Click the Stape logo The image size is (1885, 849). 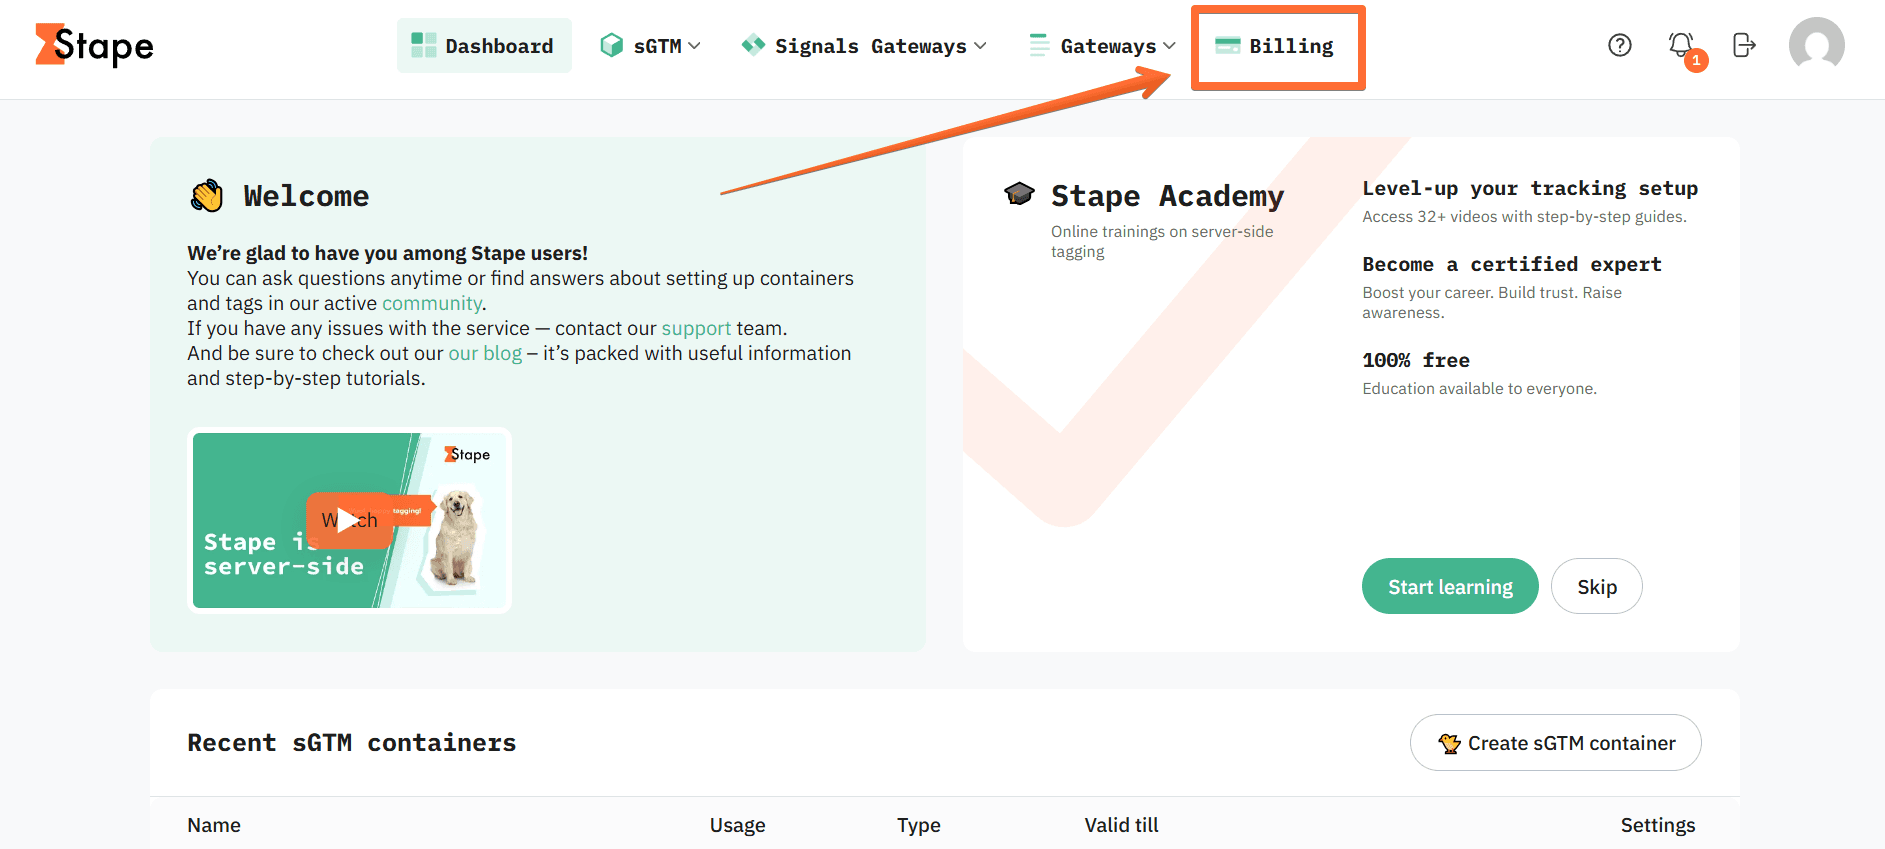(x=95, y=46)
